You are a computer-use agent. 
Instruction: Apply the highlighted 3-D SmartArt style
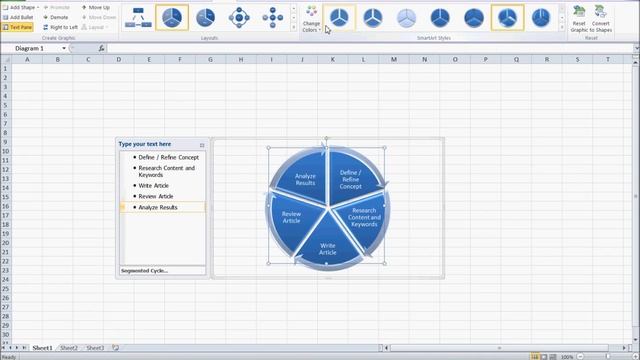507,18
